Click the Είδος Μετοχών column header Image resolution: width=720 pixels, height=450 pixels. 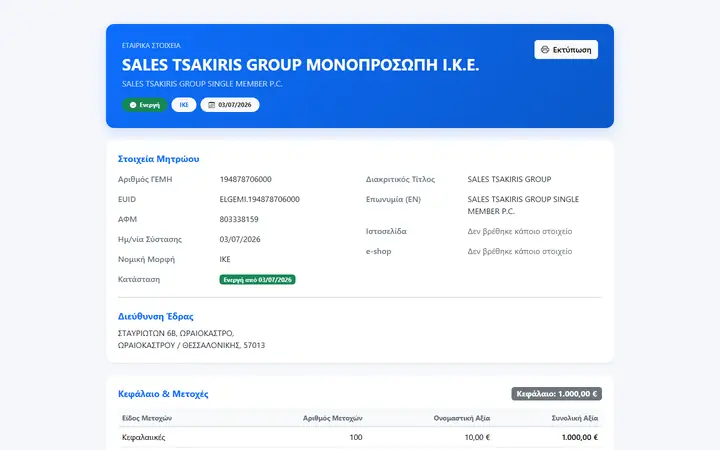pyautogui.click(x=147, y=418)
